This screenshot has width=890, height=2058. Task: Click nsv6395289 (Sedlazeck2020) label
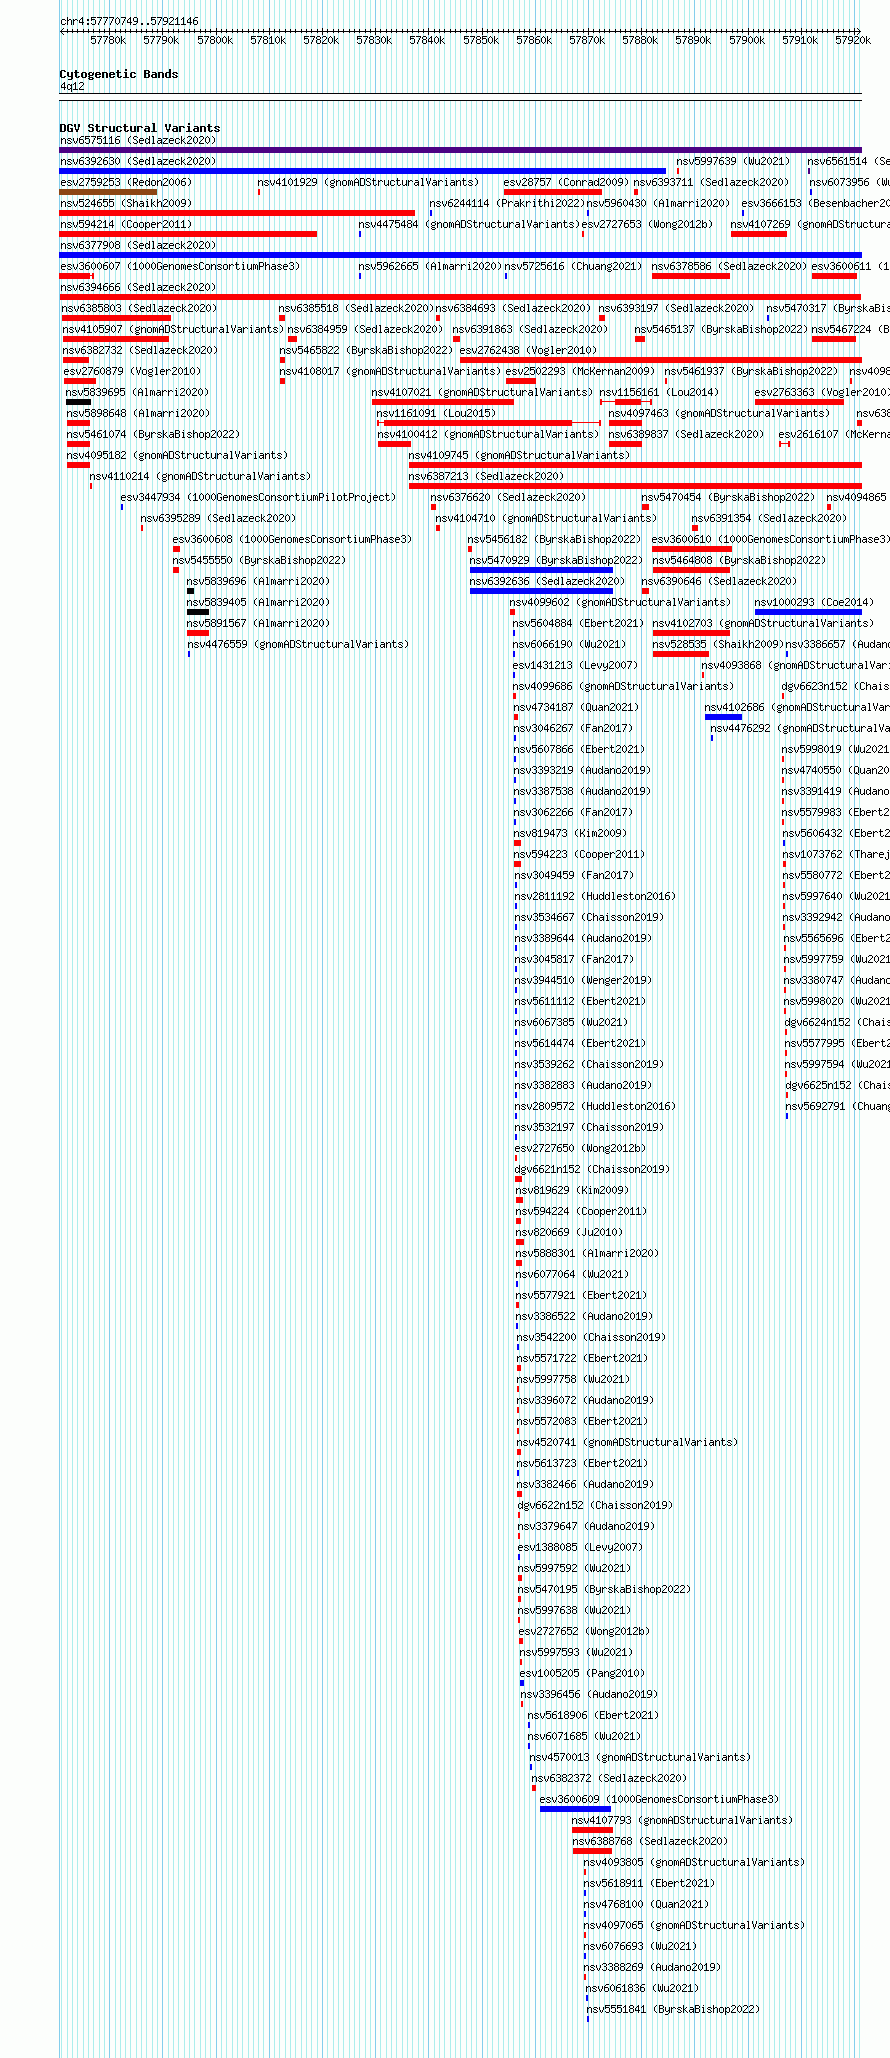(218, 519)
